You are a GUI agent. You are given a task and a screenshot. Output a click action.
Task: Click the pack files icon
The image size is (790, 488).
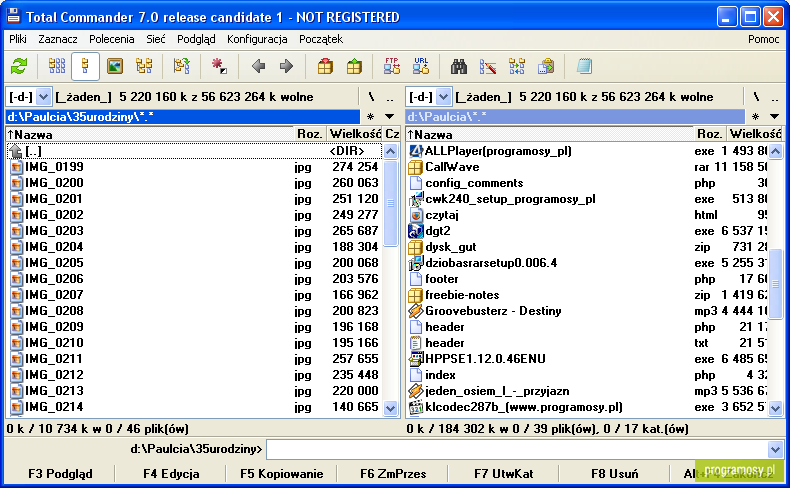point(325,66)
